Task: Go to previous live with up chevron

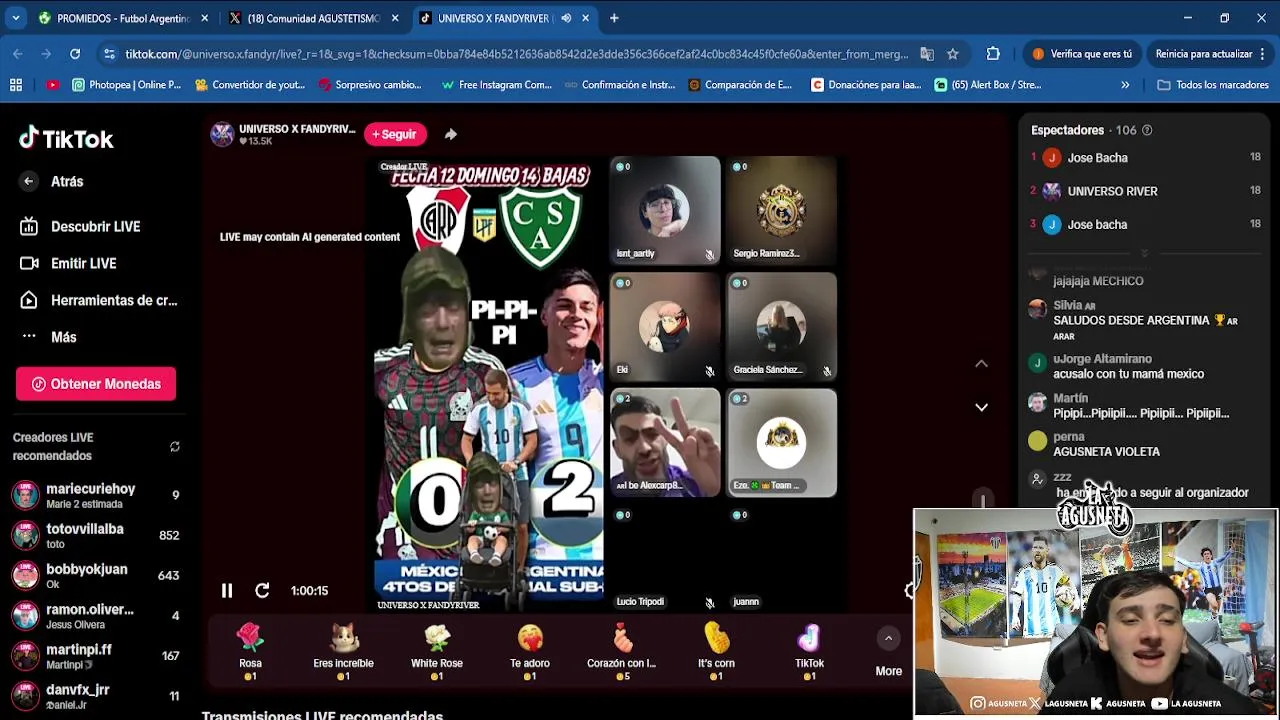Action: (981, 364)
